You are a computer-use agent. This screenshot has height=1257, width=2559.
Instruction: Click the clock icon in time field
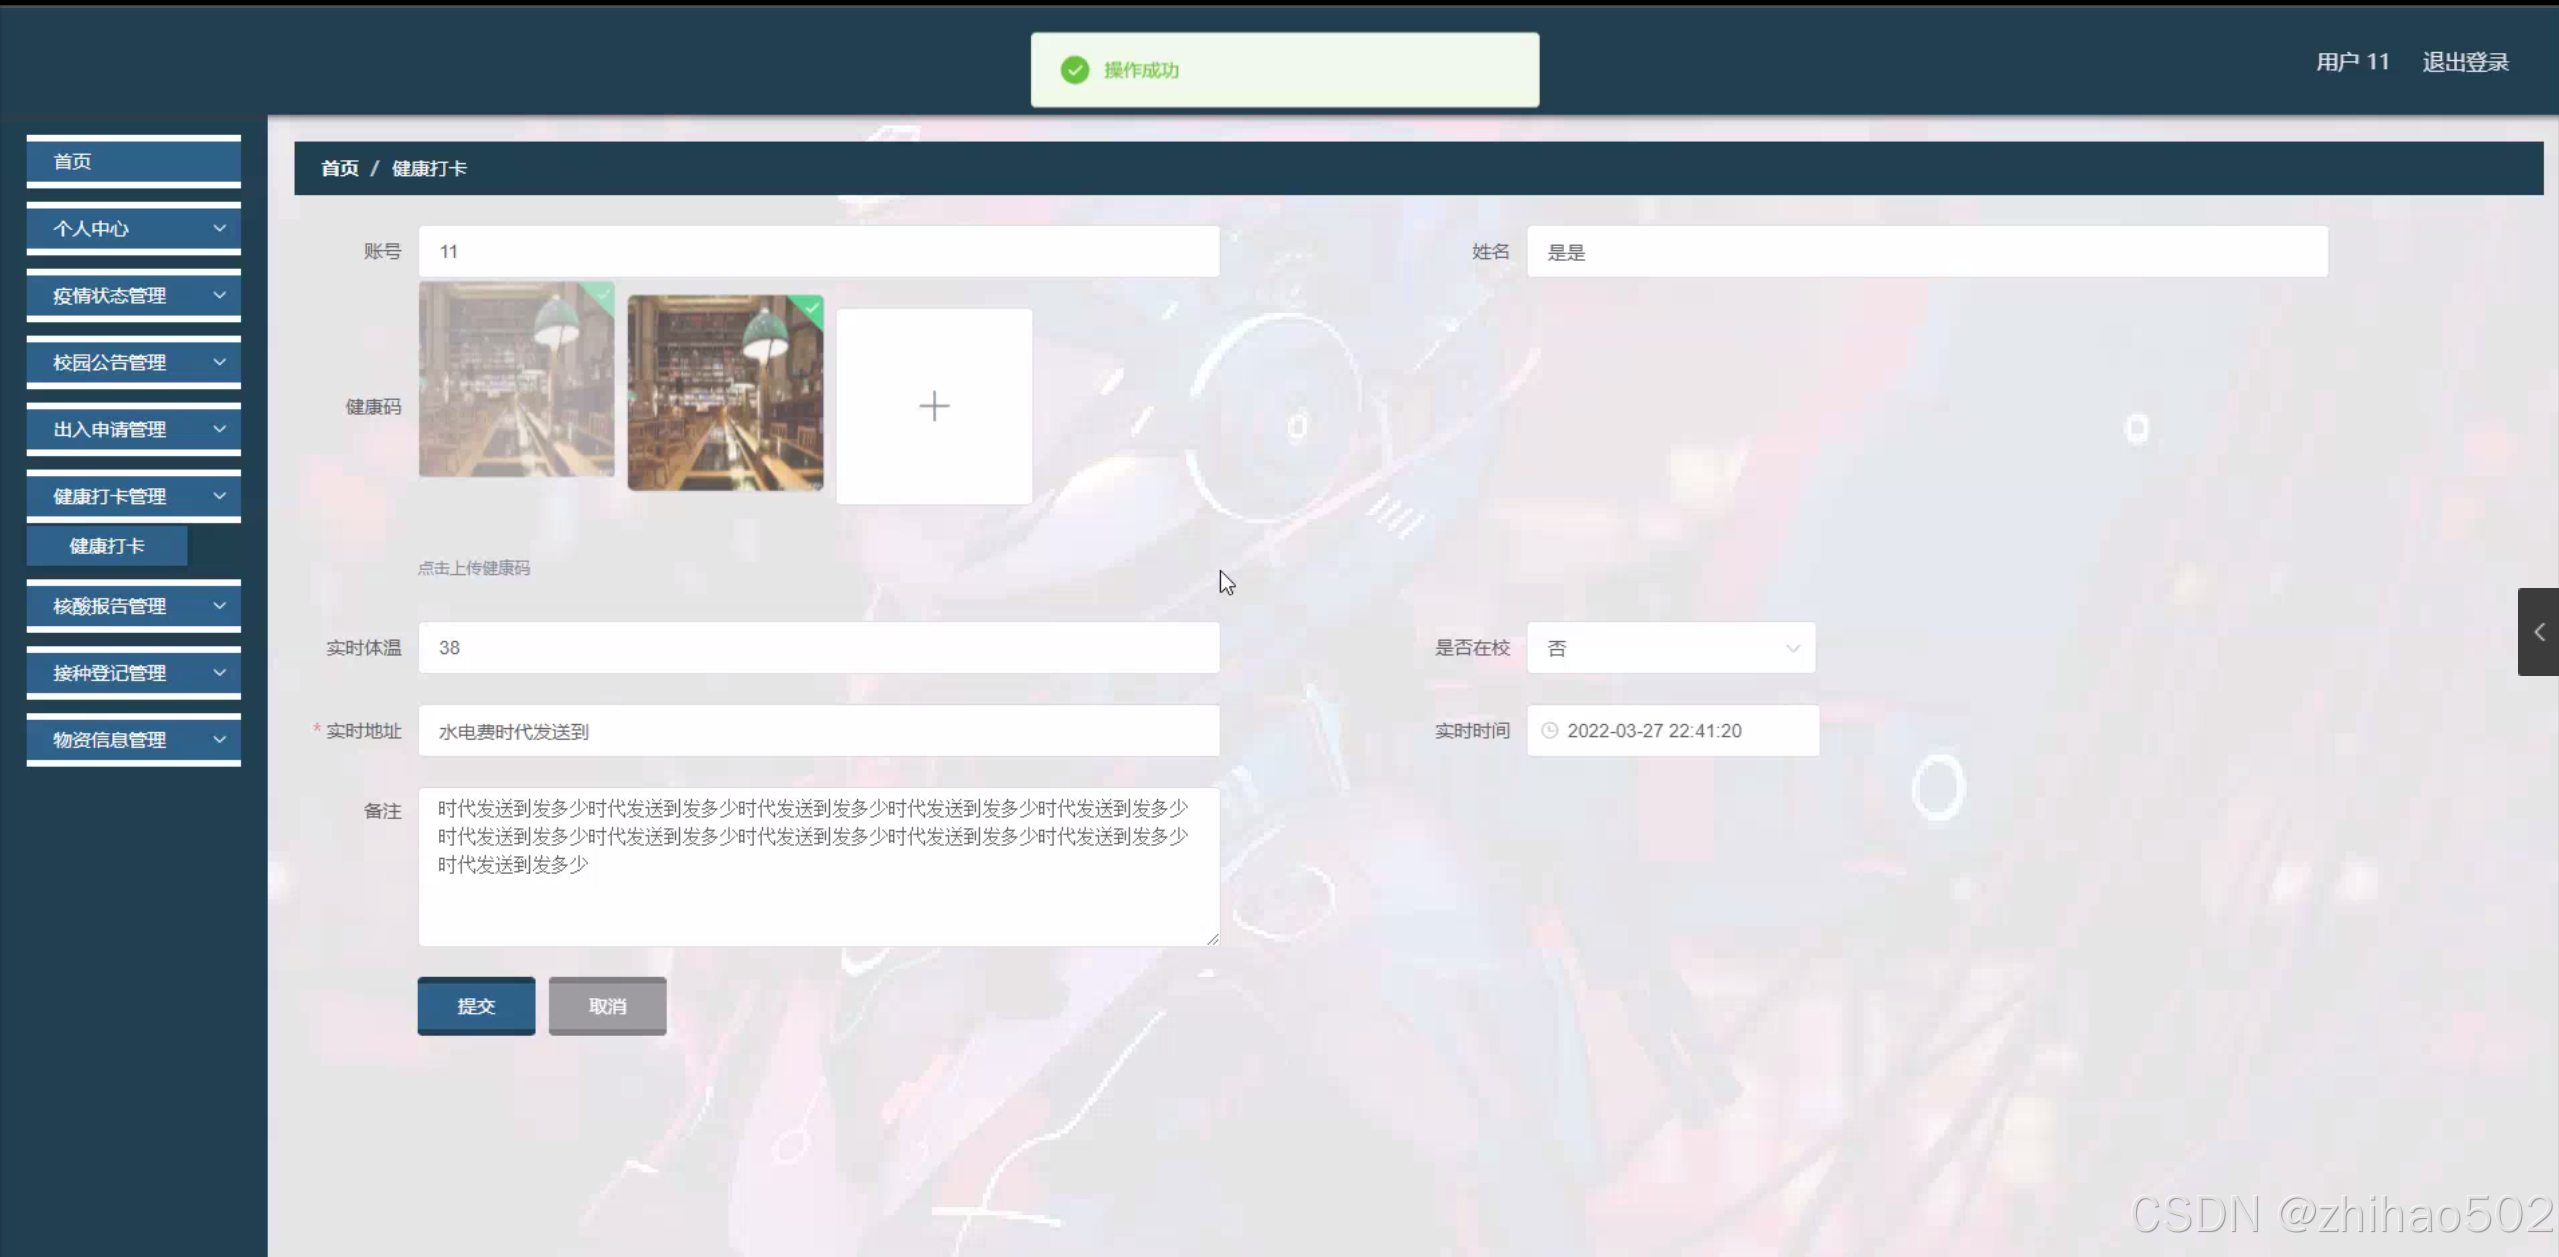pyautogui.click(x=1549, y=731)
